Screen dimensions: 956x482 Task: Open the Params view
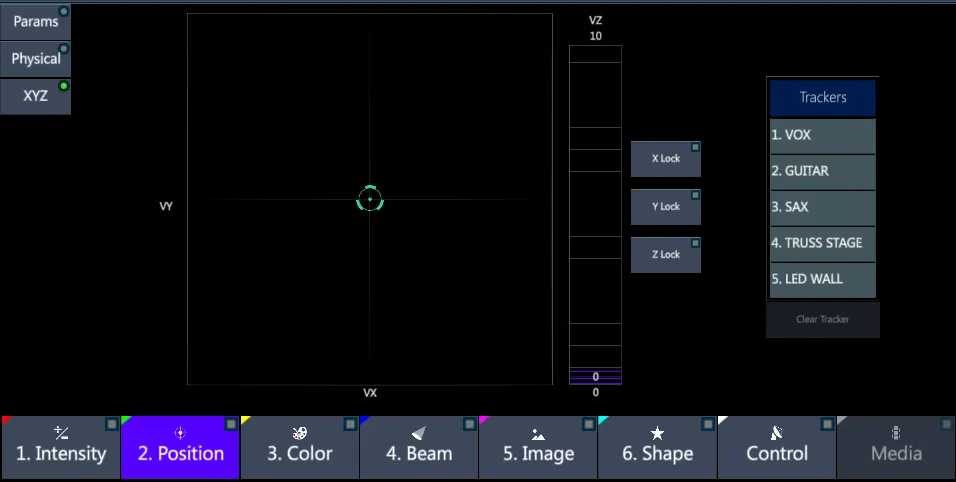(35, 21)
